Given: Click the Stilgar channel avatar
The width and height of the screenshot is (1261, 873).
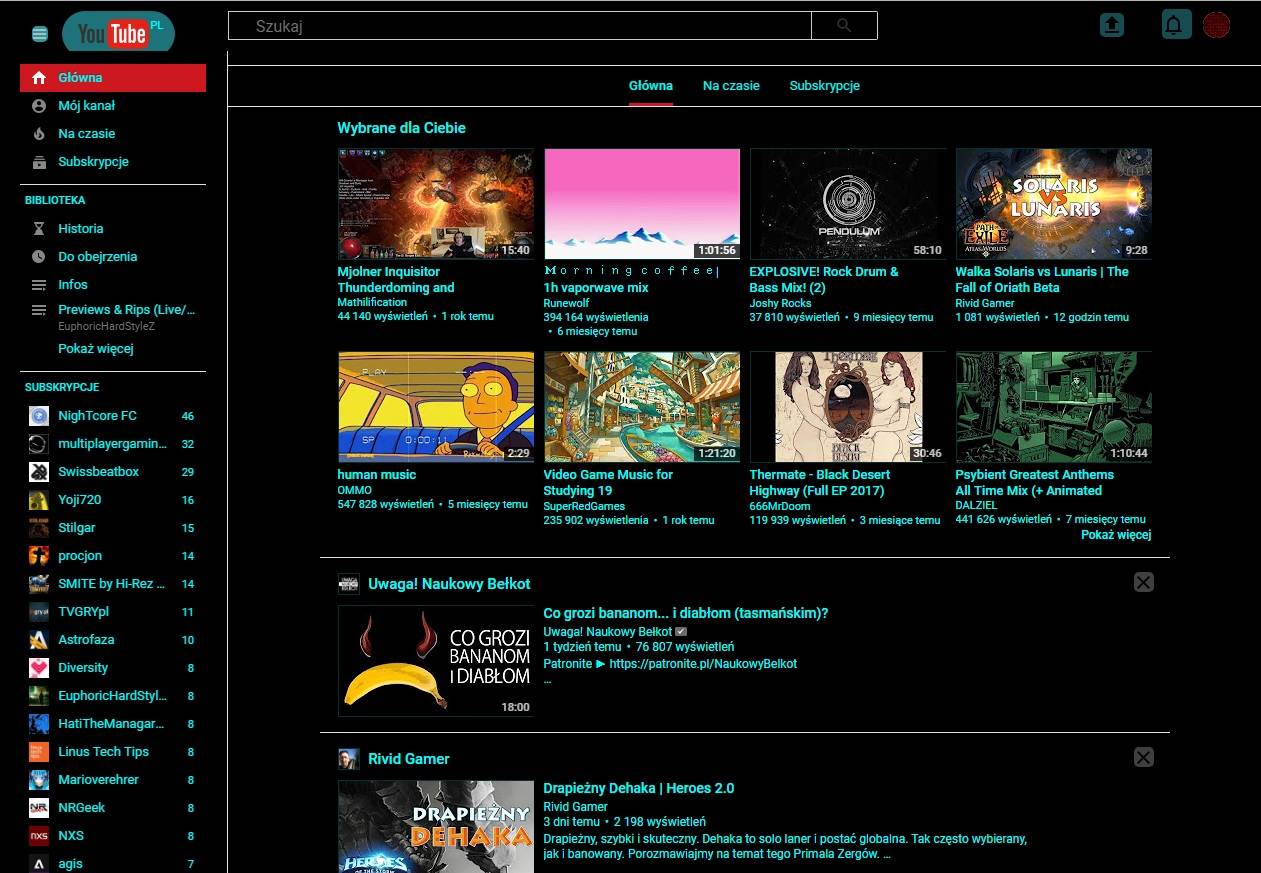Looking at the screenshot, I should [39, 528].
